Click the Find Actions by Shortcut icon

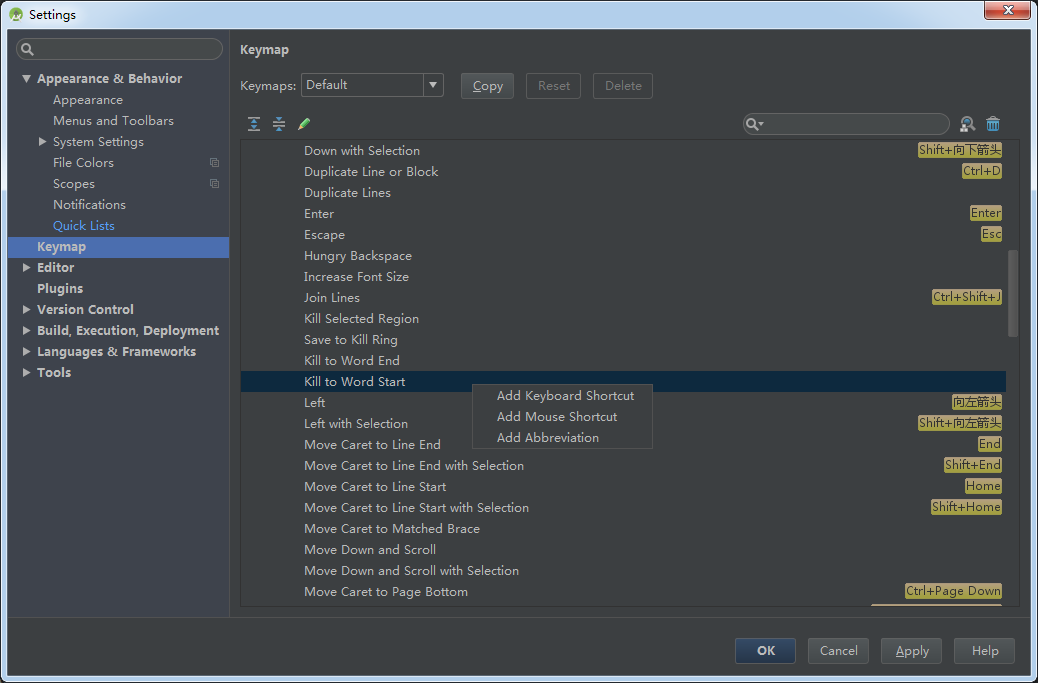(x=968, y=124)
